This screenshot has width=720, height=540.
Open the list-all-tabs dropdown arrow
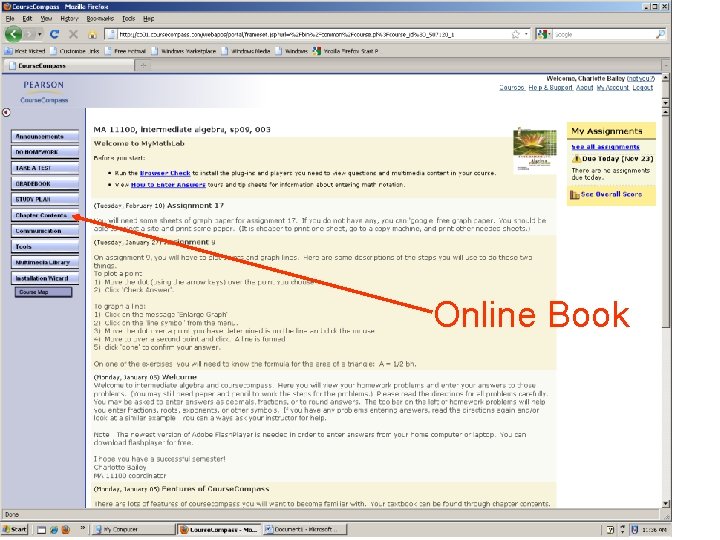pos(665,66)
